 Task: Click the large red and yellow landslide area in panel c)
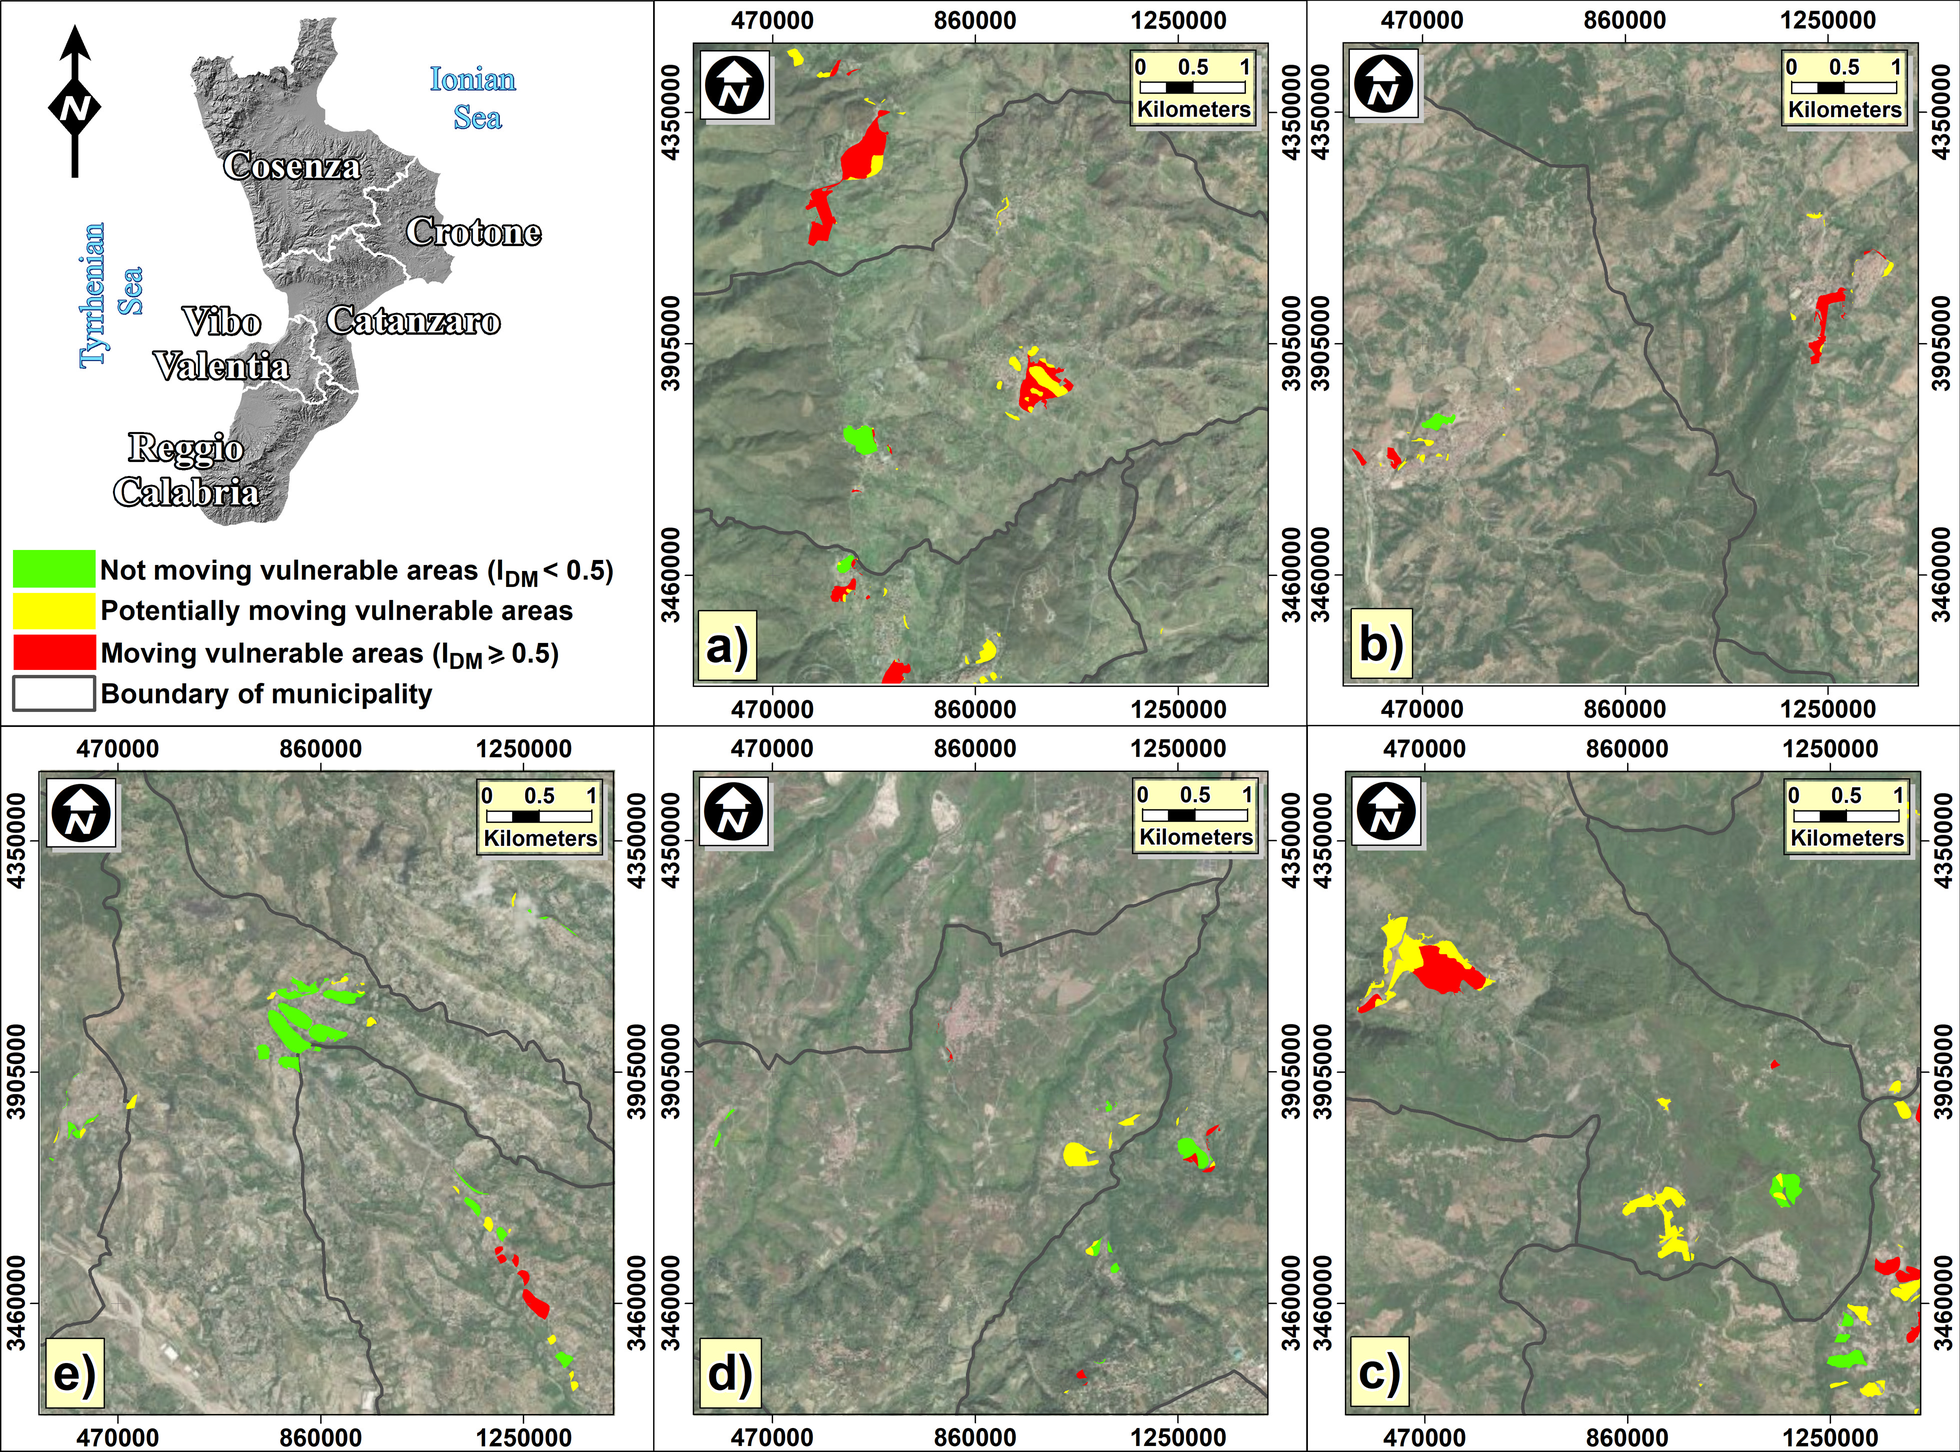coord(1424,965)
